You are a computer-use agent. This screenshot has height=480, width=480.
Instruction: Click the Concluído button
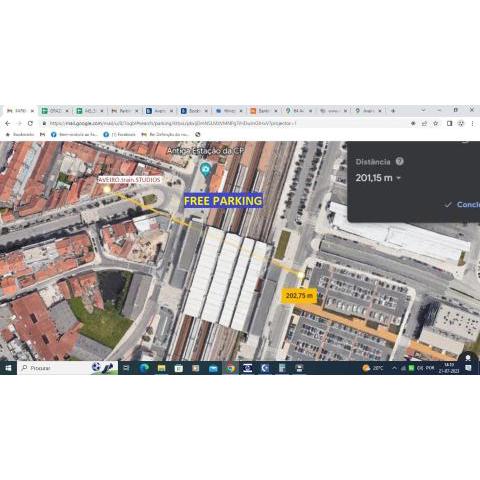[463, 204]
